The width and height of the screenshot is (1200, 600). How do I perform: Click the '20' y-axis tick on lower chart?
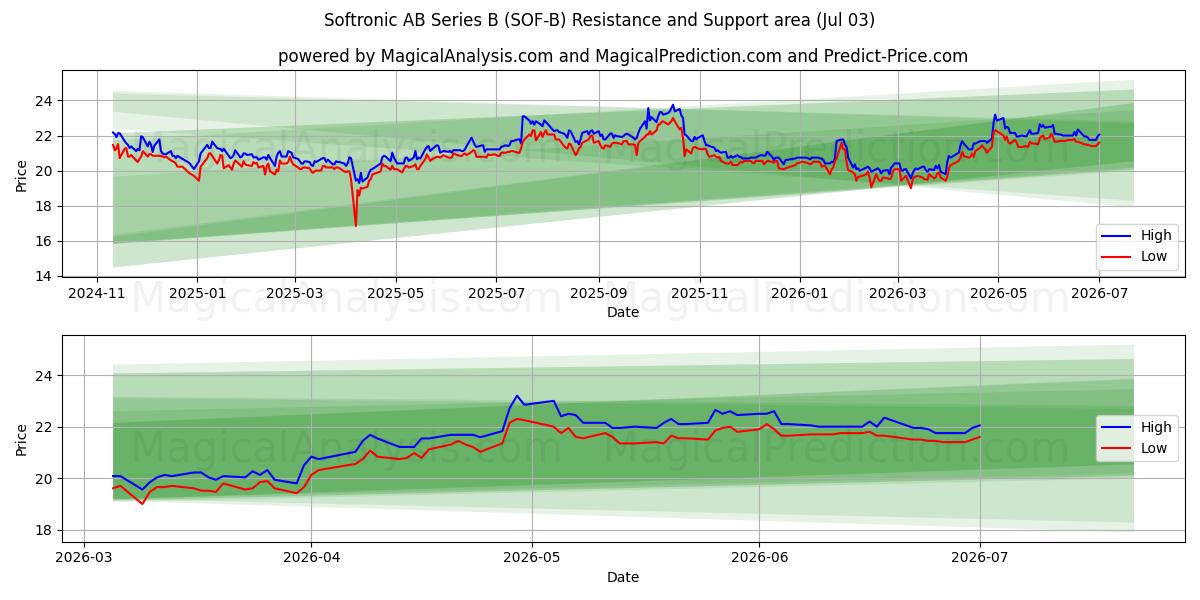pos(46,479)
